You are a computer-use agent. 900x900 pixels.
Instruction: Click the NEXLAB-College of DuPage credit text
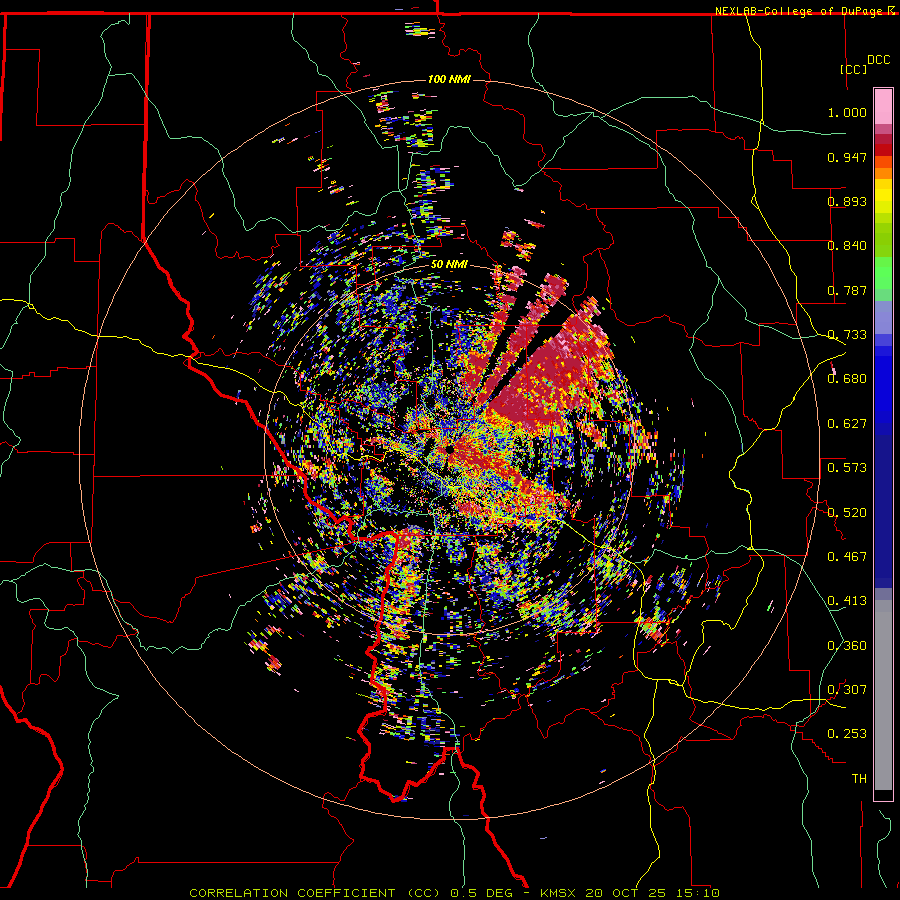798,11
